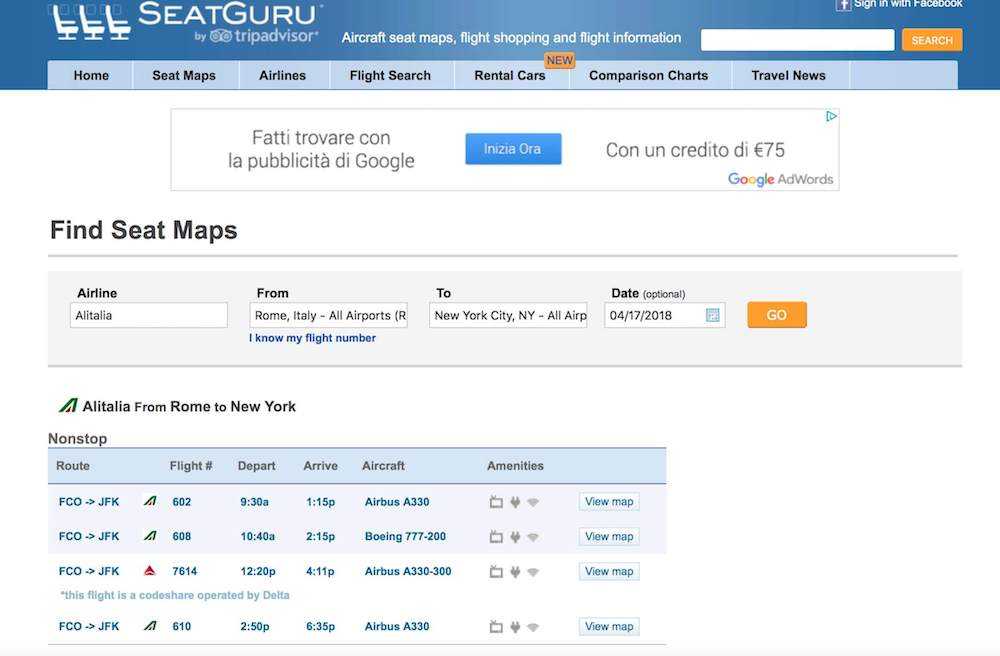This screenshot has width=1000, height=656.
Task: Click the AdChoices icon on the banner ad
Action: pyautogui.click(x=831, y=117)
